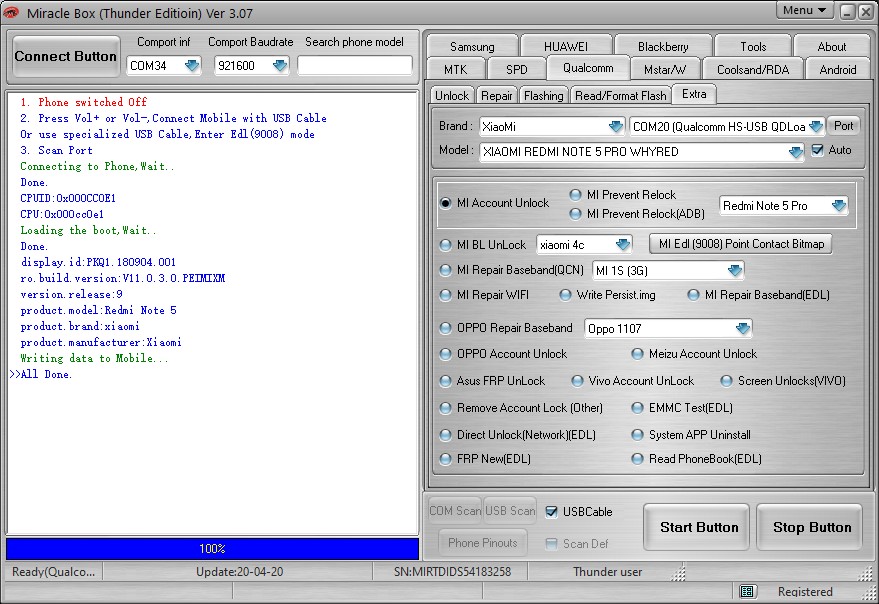Select Direct Unlock(Network)(EDL) radio option

446,435
